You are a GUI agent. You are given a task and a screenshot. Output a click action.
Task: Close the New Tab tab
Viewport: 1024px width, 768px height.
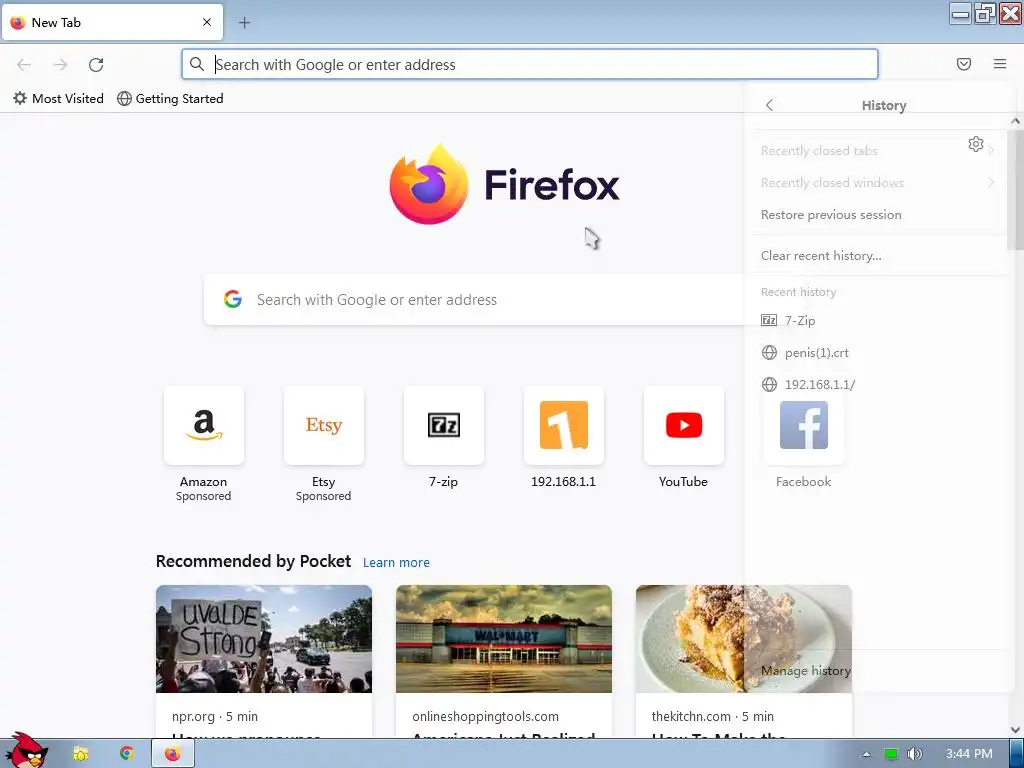207,22
